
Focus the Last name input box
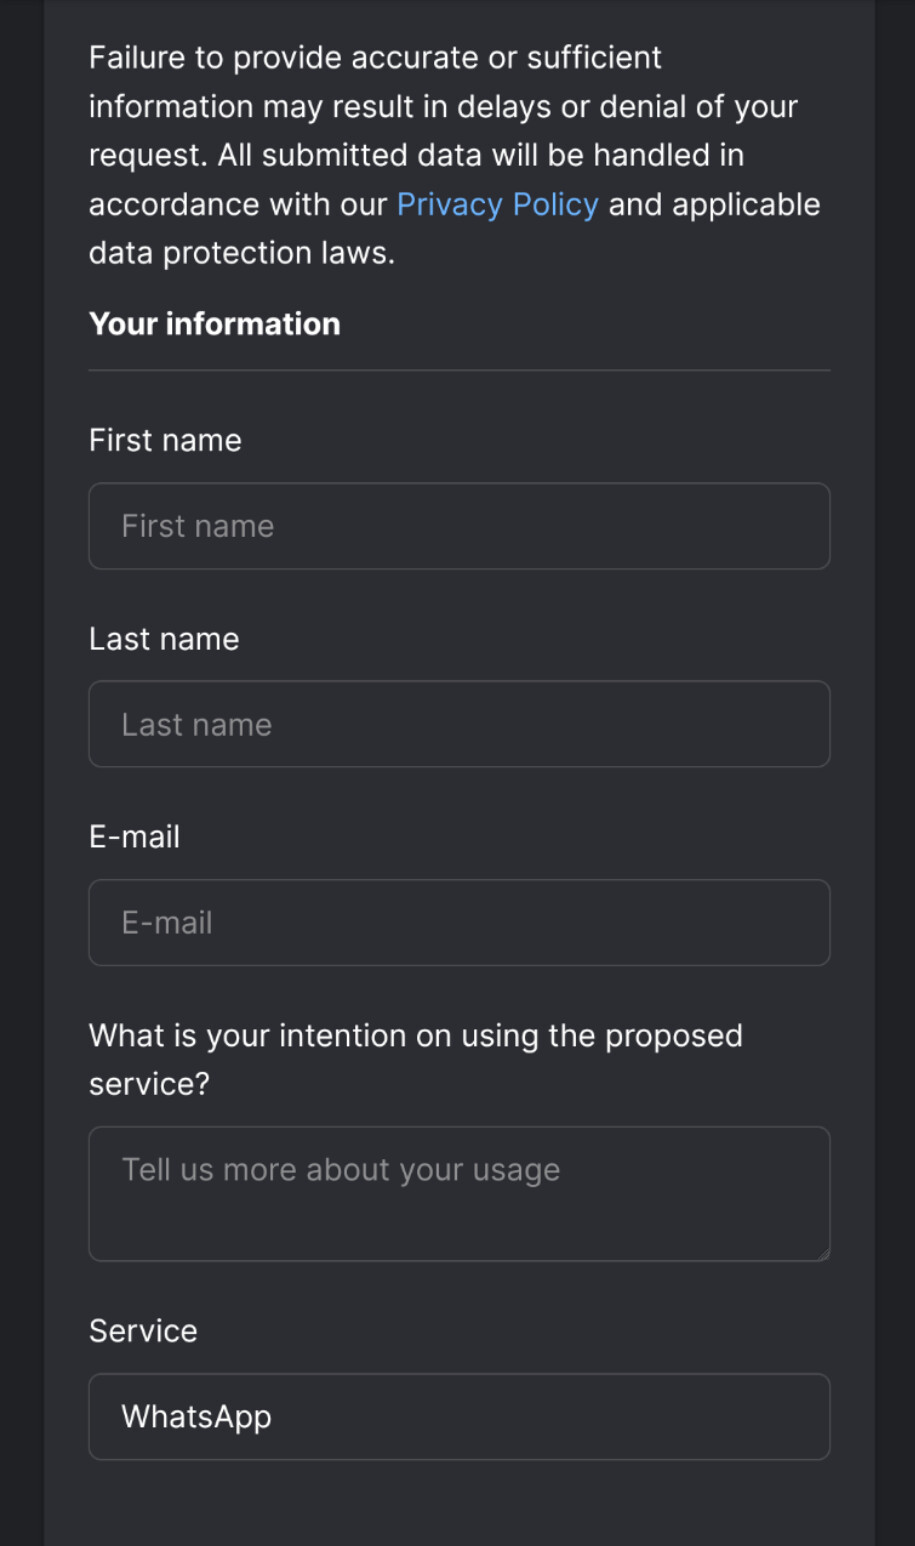459,724
